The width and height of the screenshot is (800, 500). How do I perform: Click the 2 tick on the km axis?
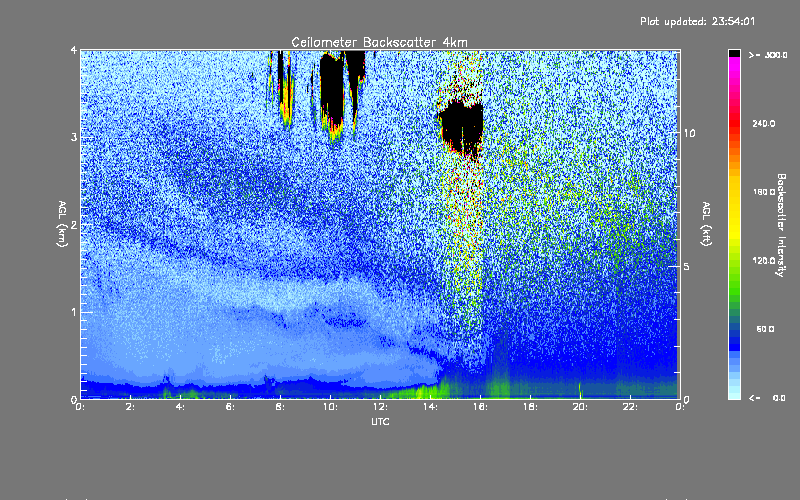point(74,225)
